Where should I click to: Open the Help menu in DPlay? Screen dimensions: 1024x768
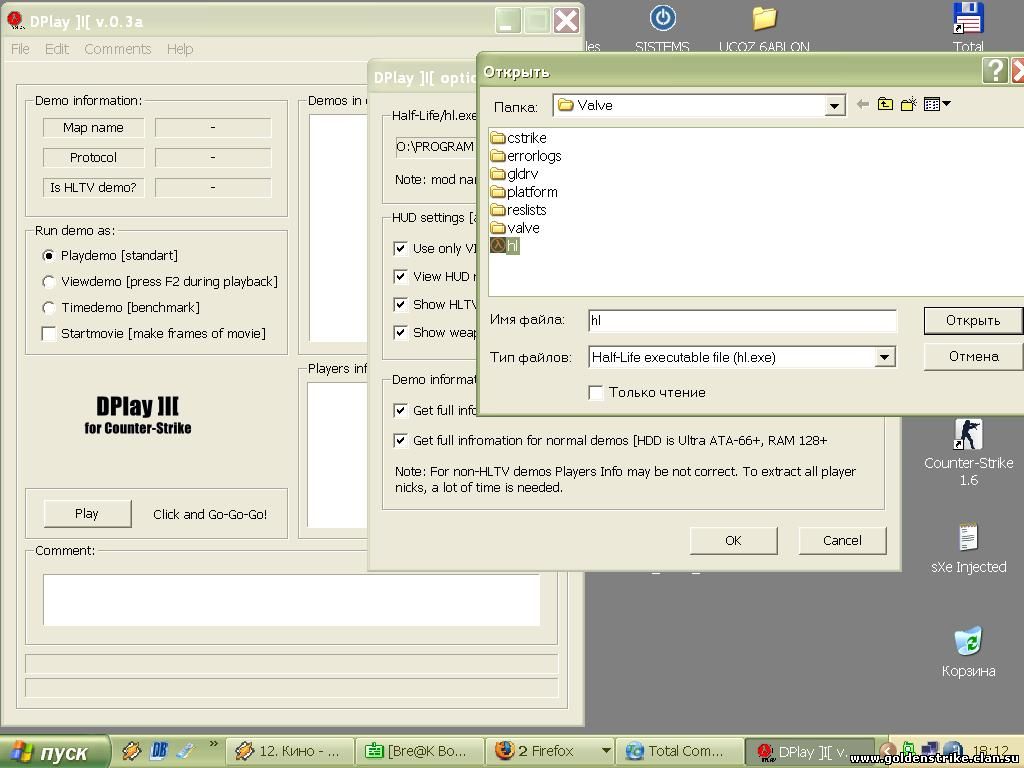tap(180, 49)
